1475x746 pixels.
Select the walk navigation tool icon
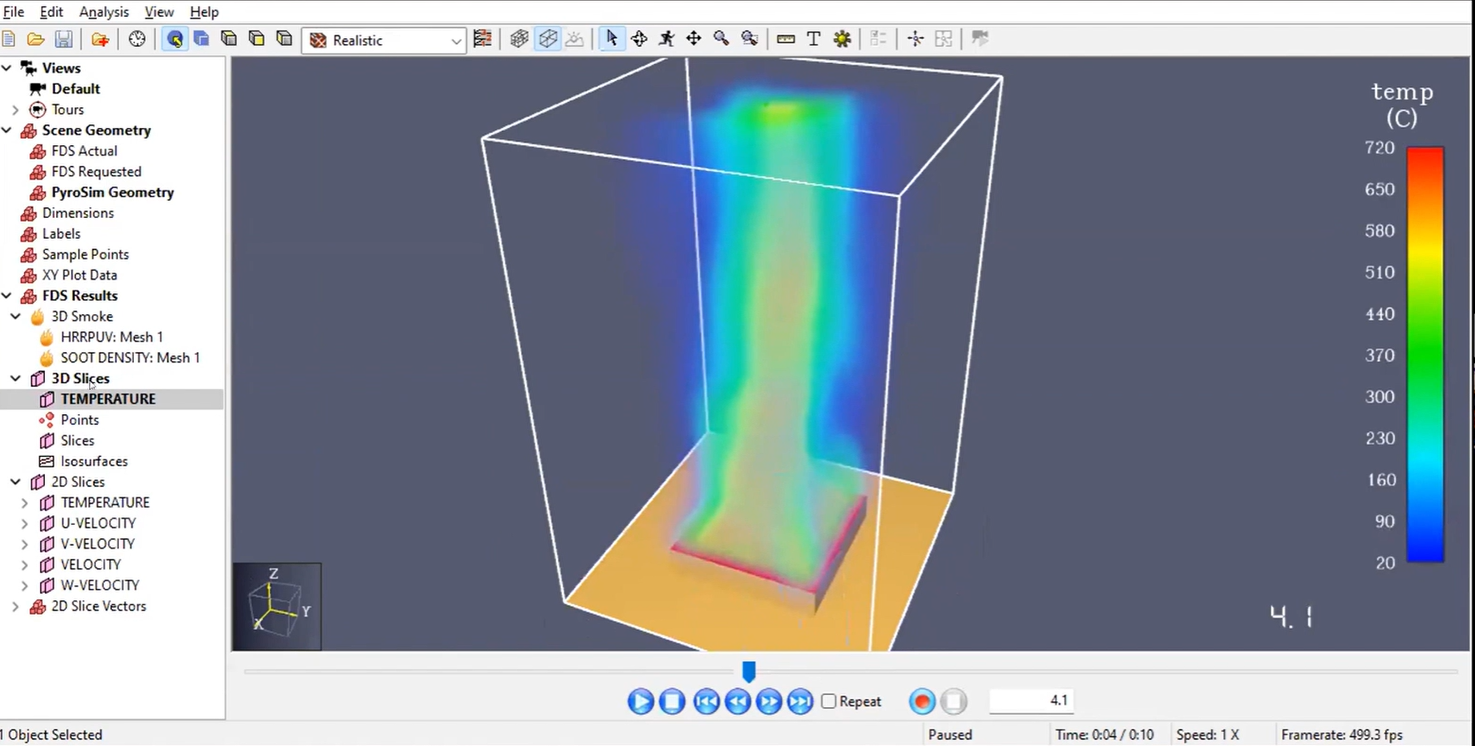(666, 39)
